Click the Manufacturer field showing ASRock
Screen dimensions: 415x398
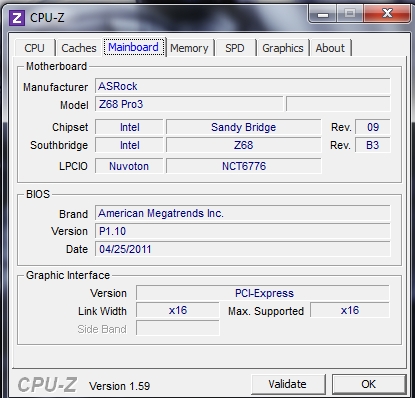[243, 86]
